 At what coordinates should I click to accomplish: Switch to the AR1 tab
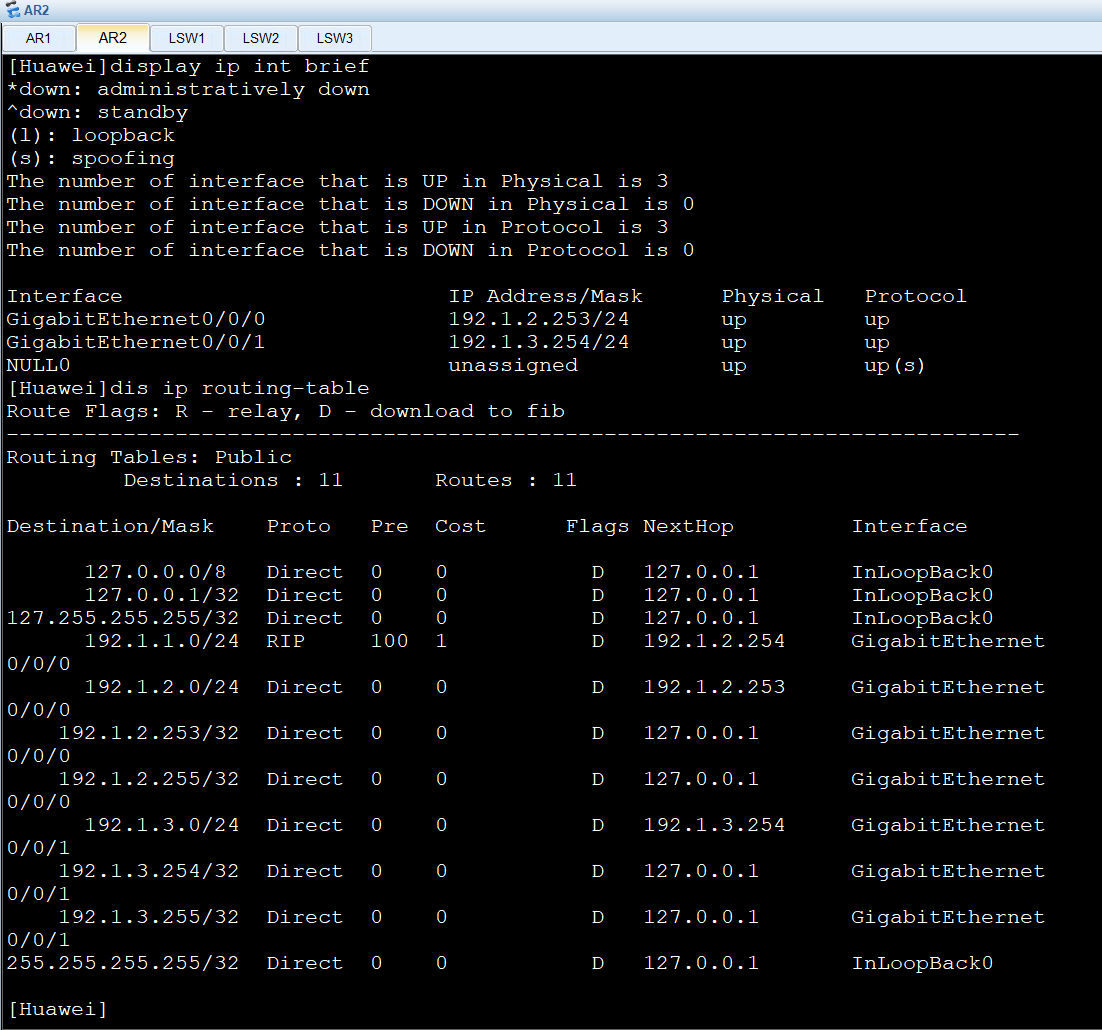coord(38,39)
